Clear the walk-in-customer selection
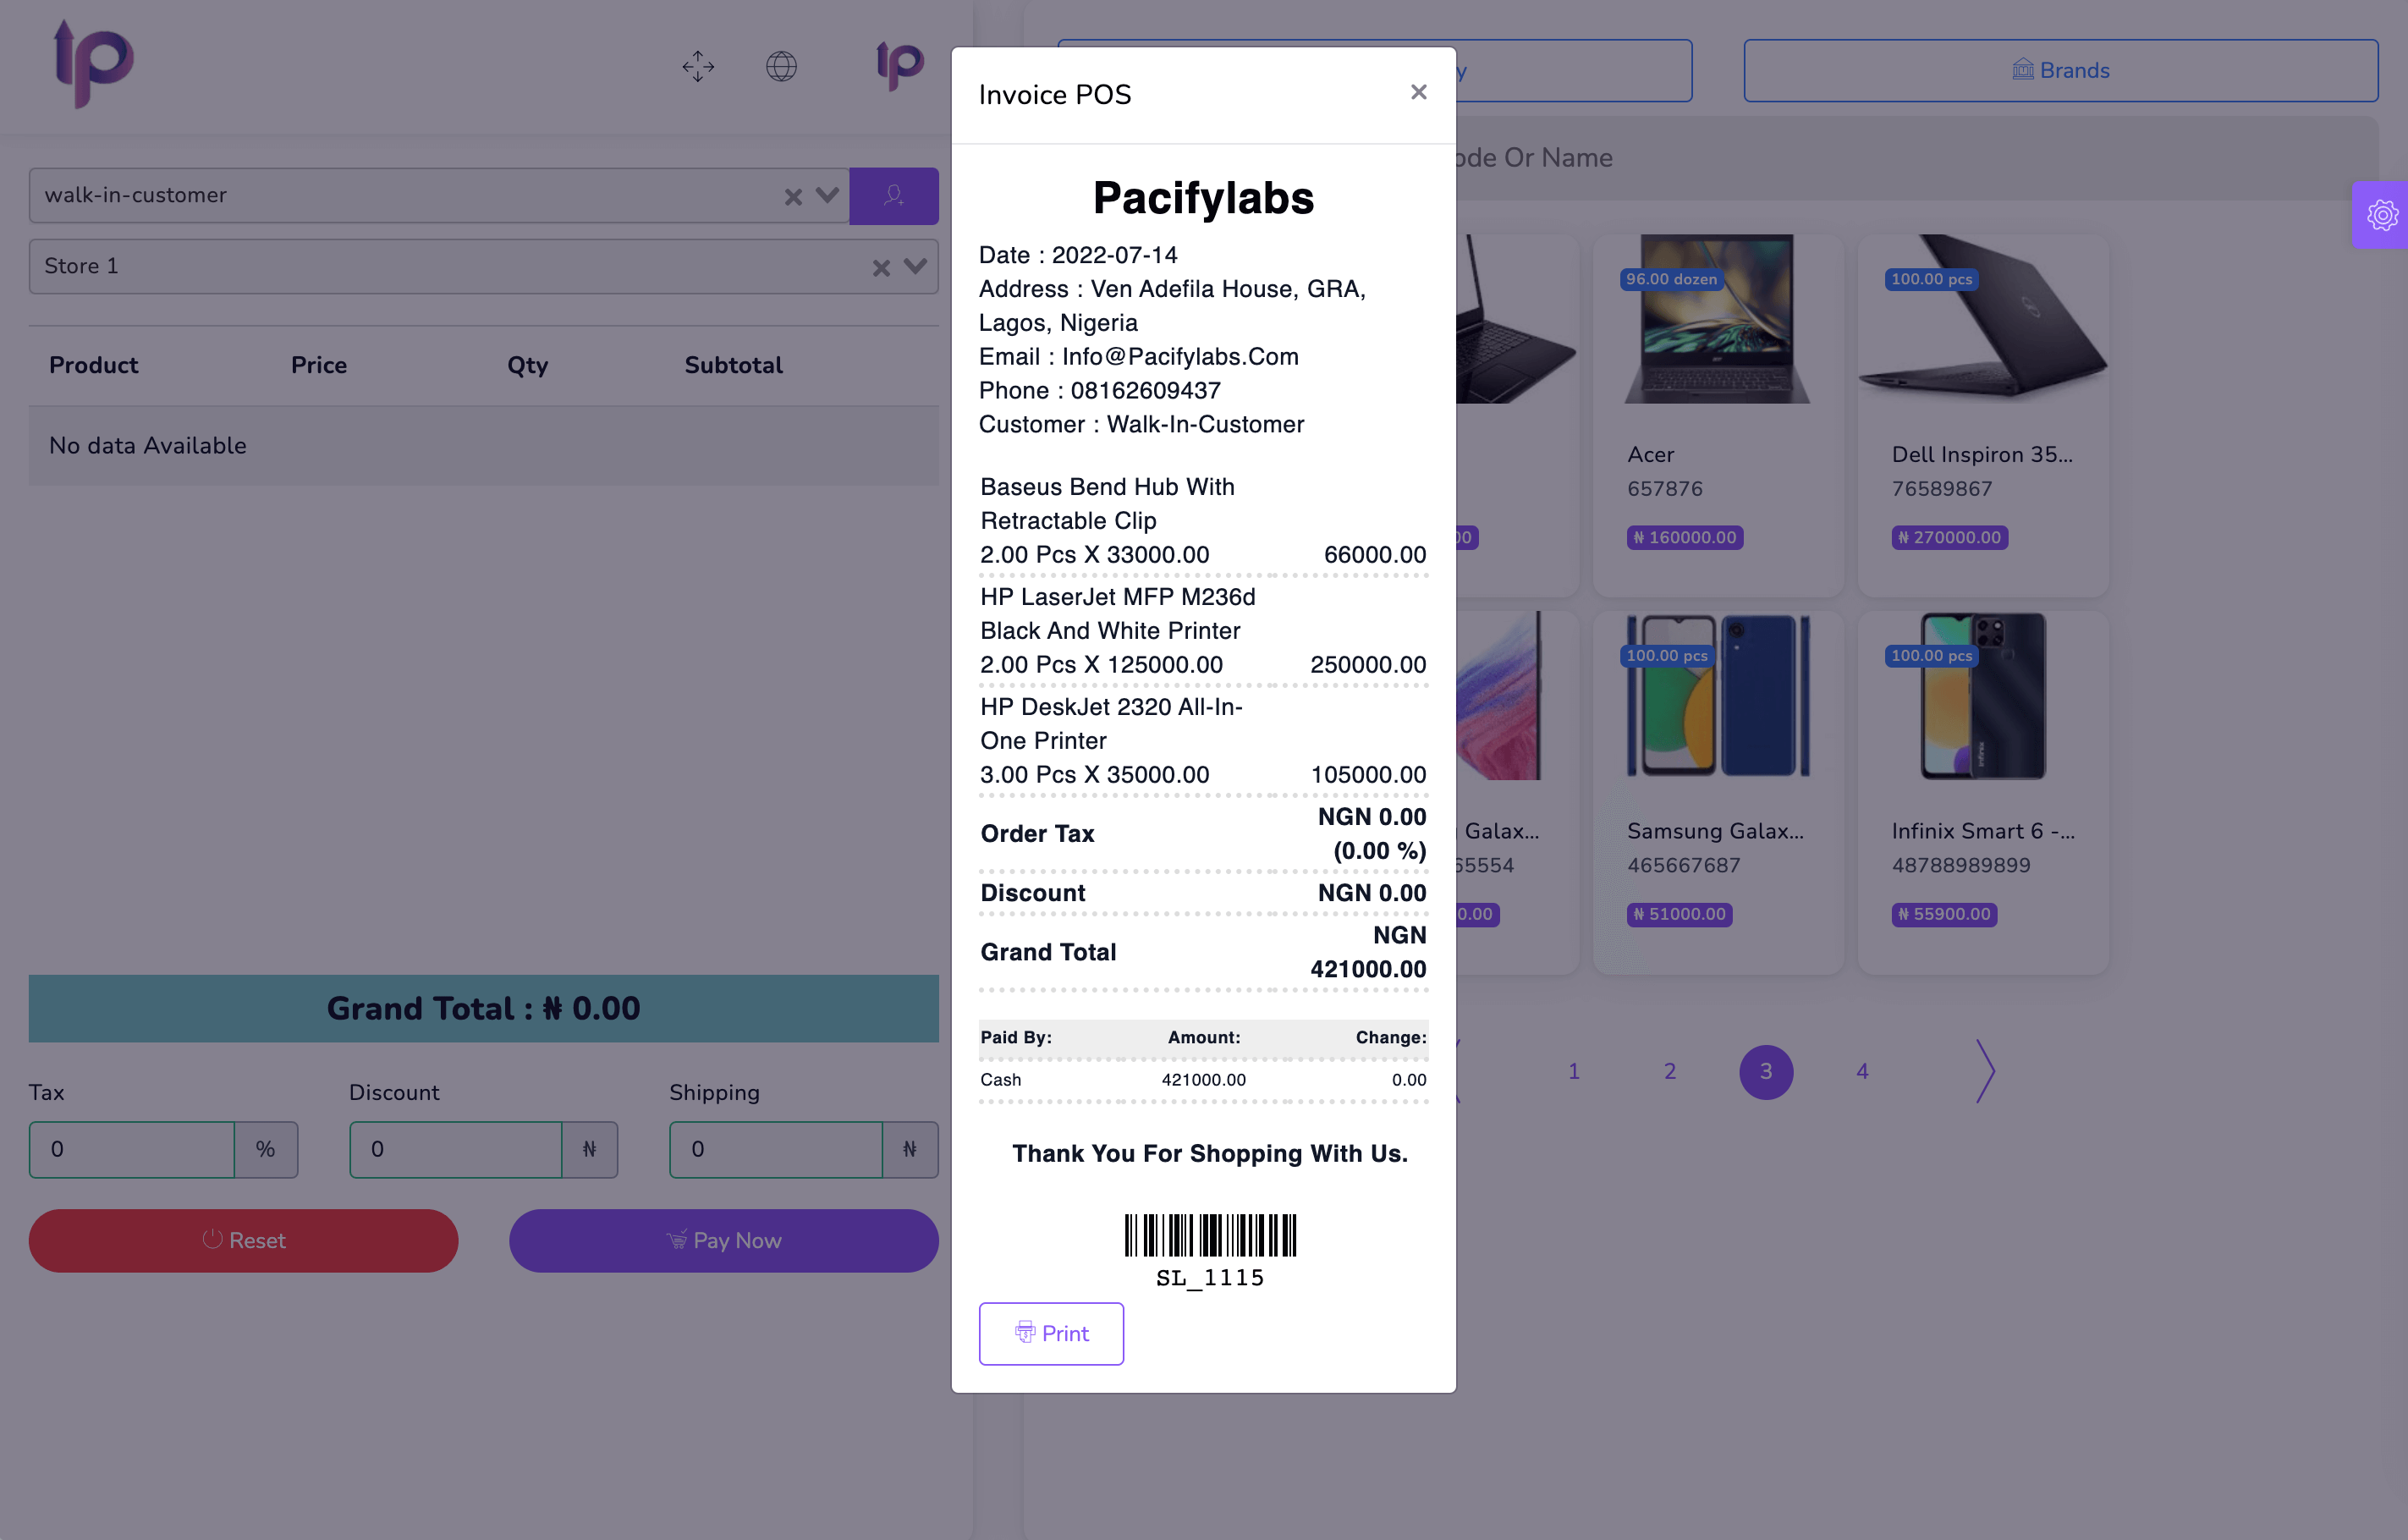The image size is (2408, 1540). (793, 197)
